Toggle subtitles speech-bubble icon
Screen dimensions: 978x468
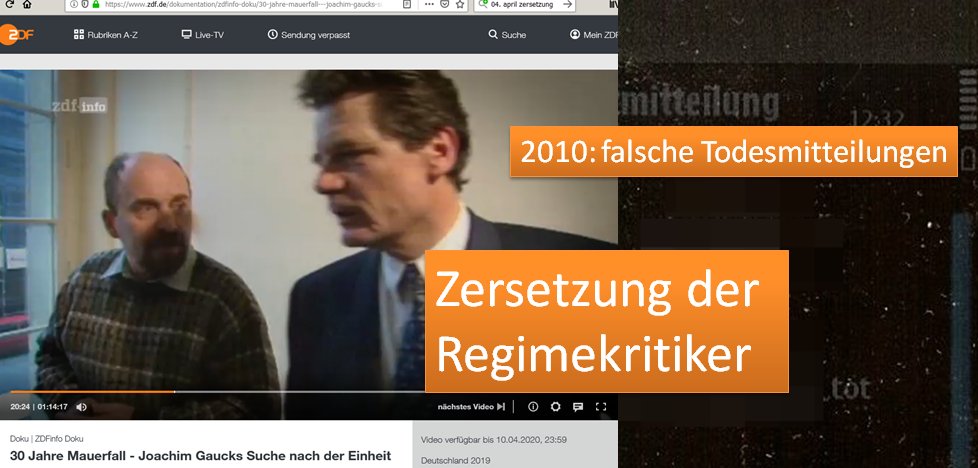pos(578,407)
